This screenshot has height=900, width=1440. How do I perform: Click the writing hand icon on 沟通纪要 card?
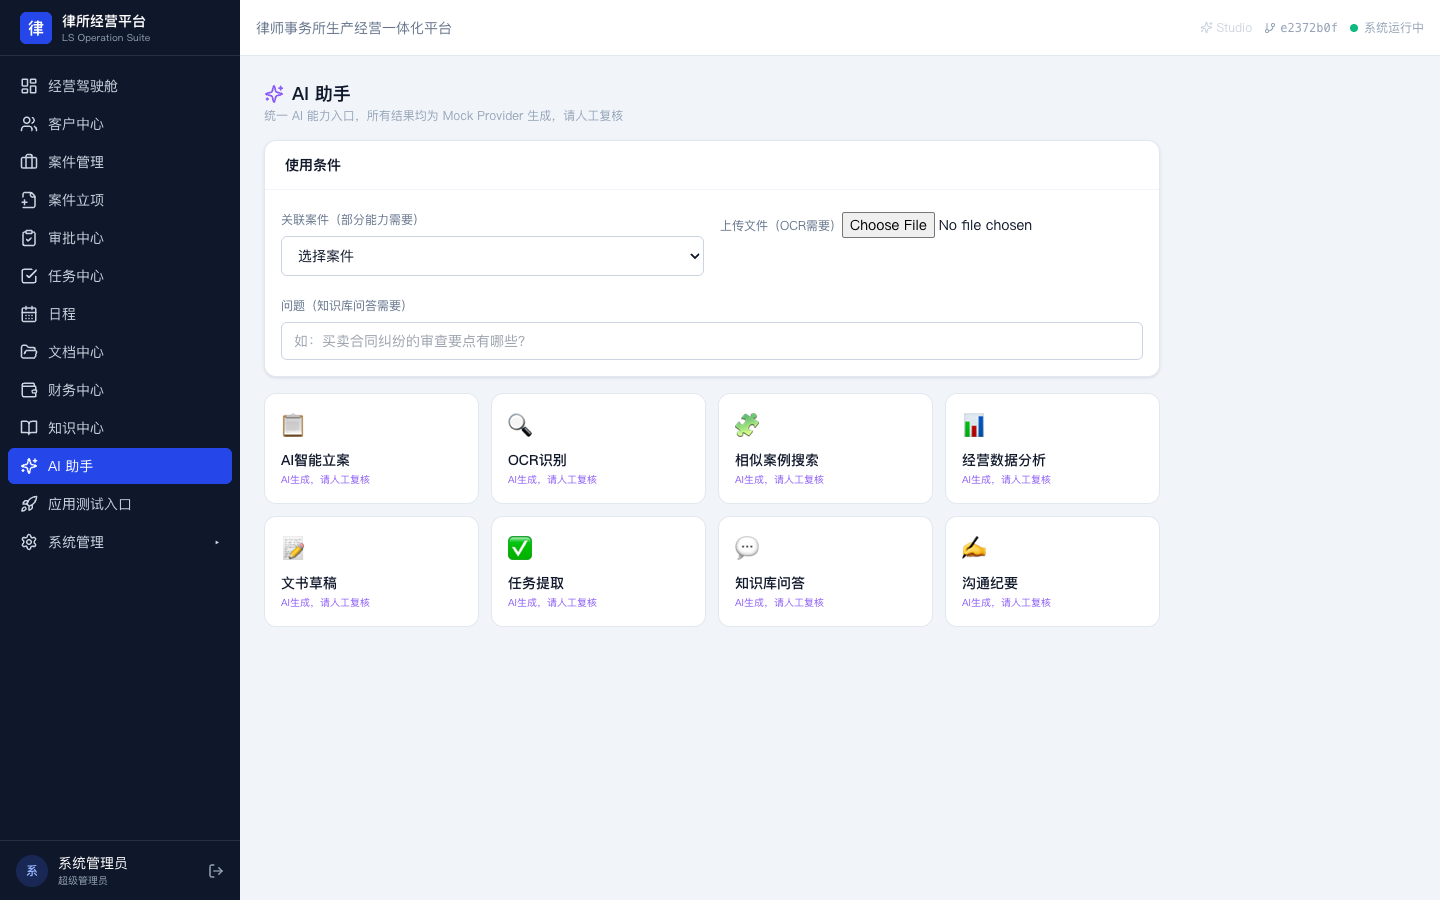click(974, 548)
